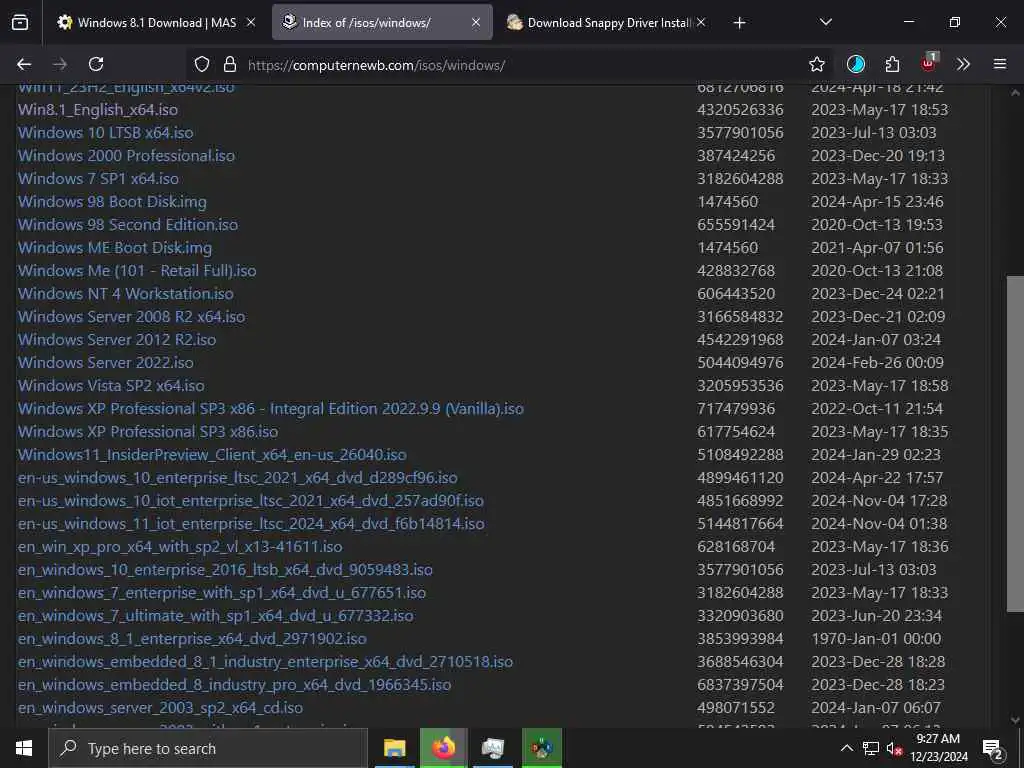Image resolution: width=1024 pixels, height=768 pixels.
Task: Open the uBlock Origin shield icon
Action: click(x=929, y=63)
